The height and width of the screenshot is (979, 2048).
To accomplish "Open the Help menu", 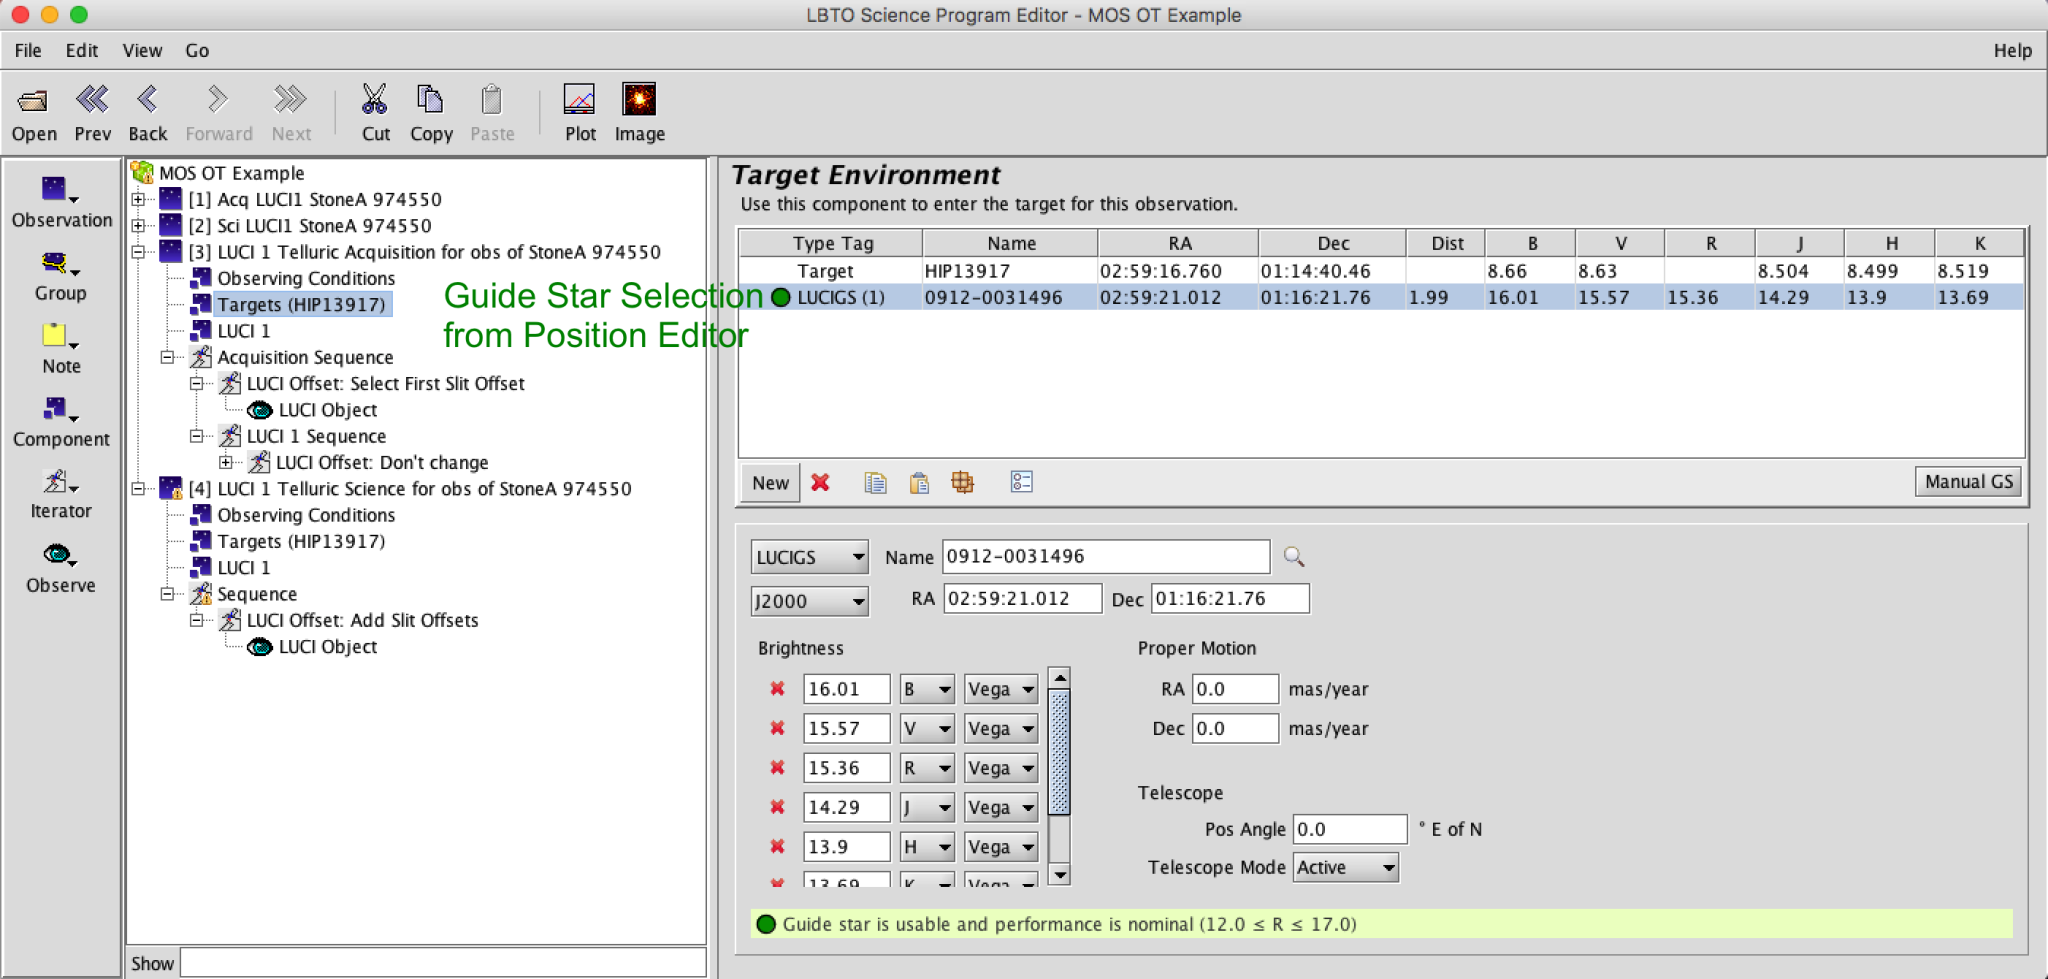I will pyautogui.click(x=2012, y=50).
